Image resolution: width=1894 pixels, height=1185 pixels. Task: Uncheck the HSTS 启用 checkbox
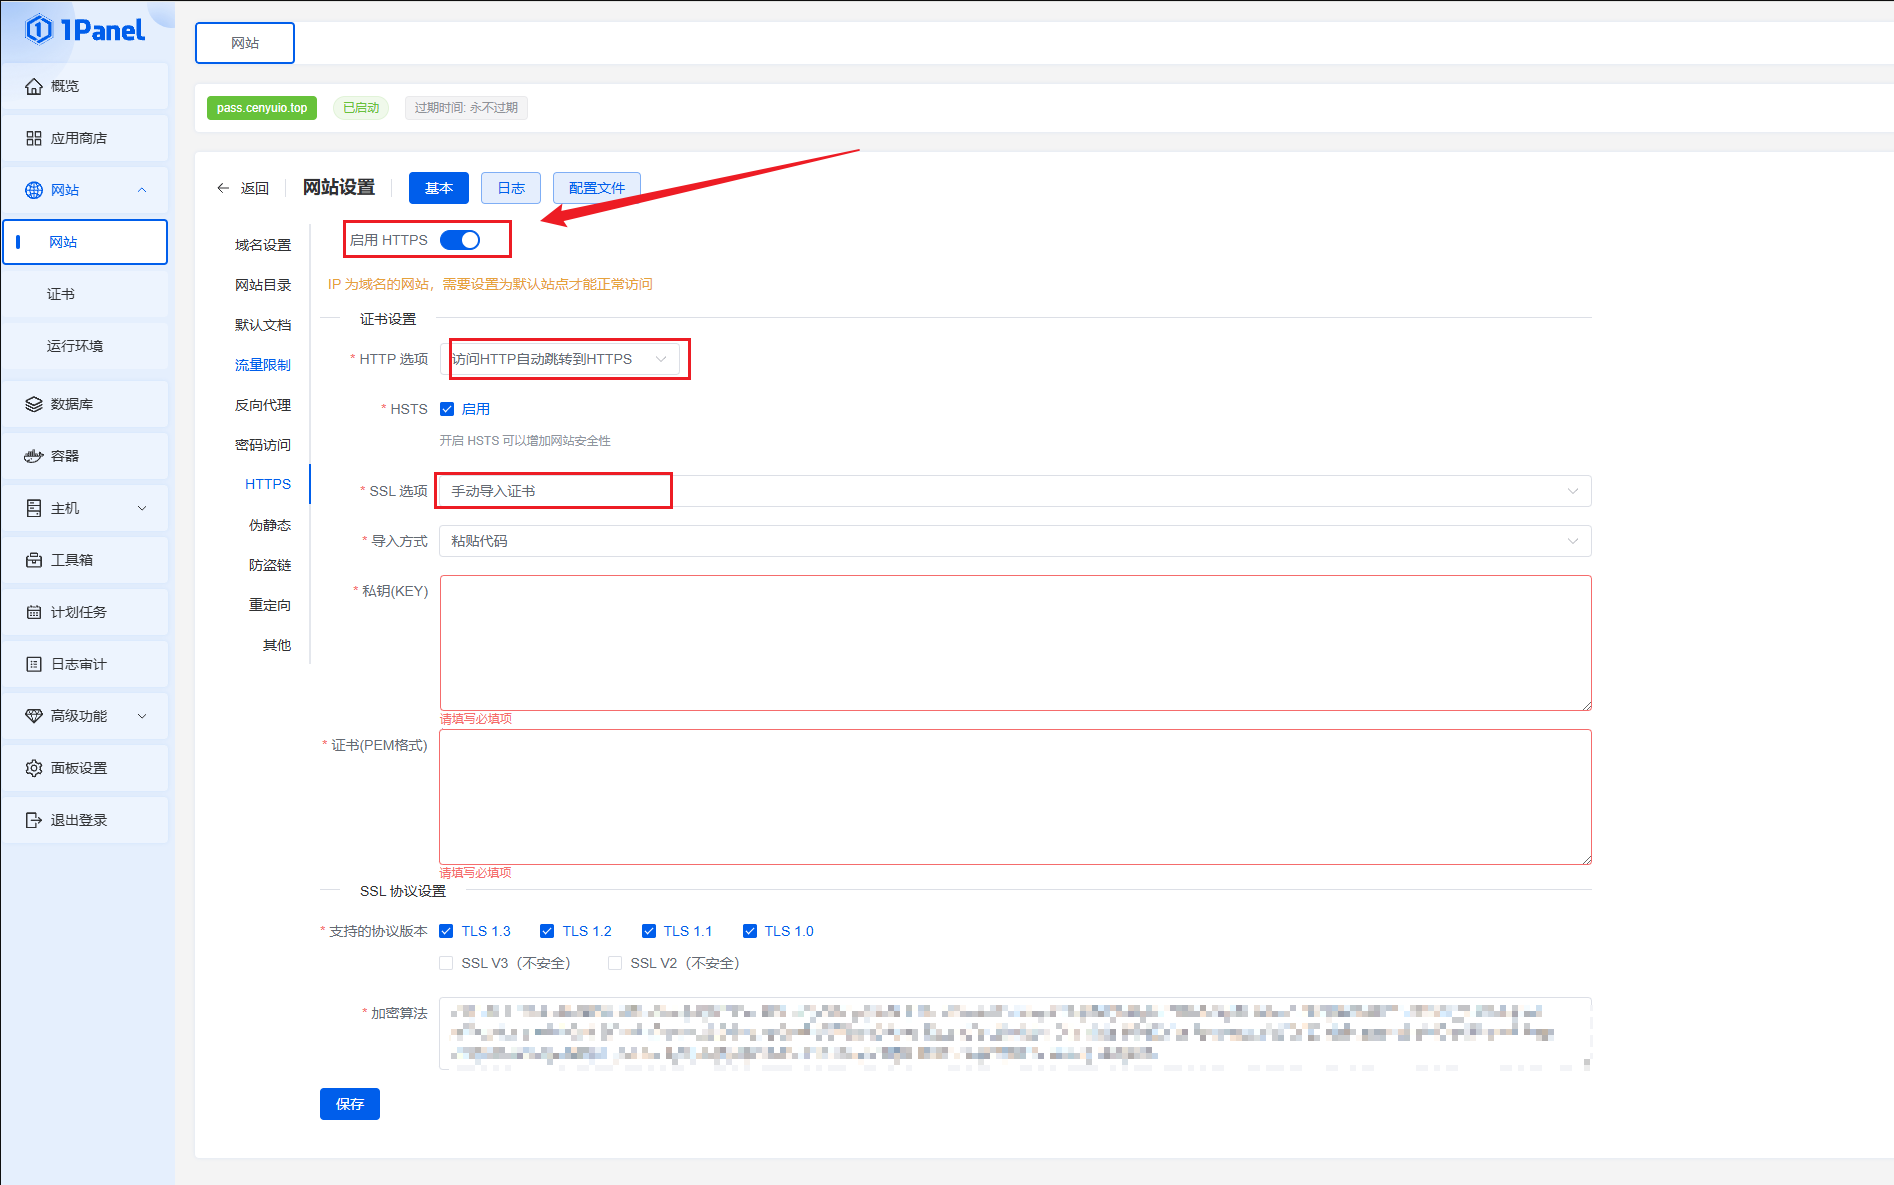click(447, 409)
